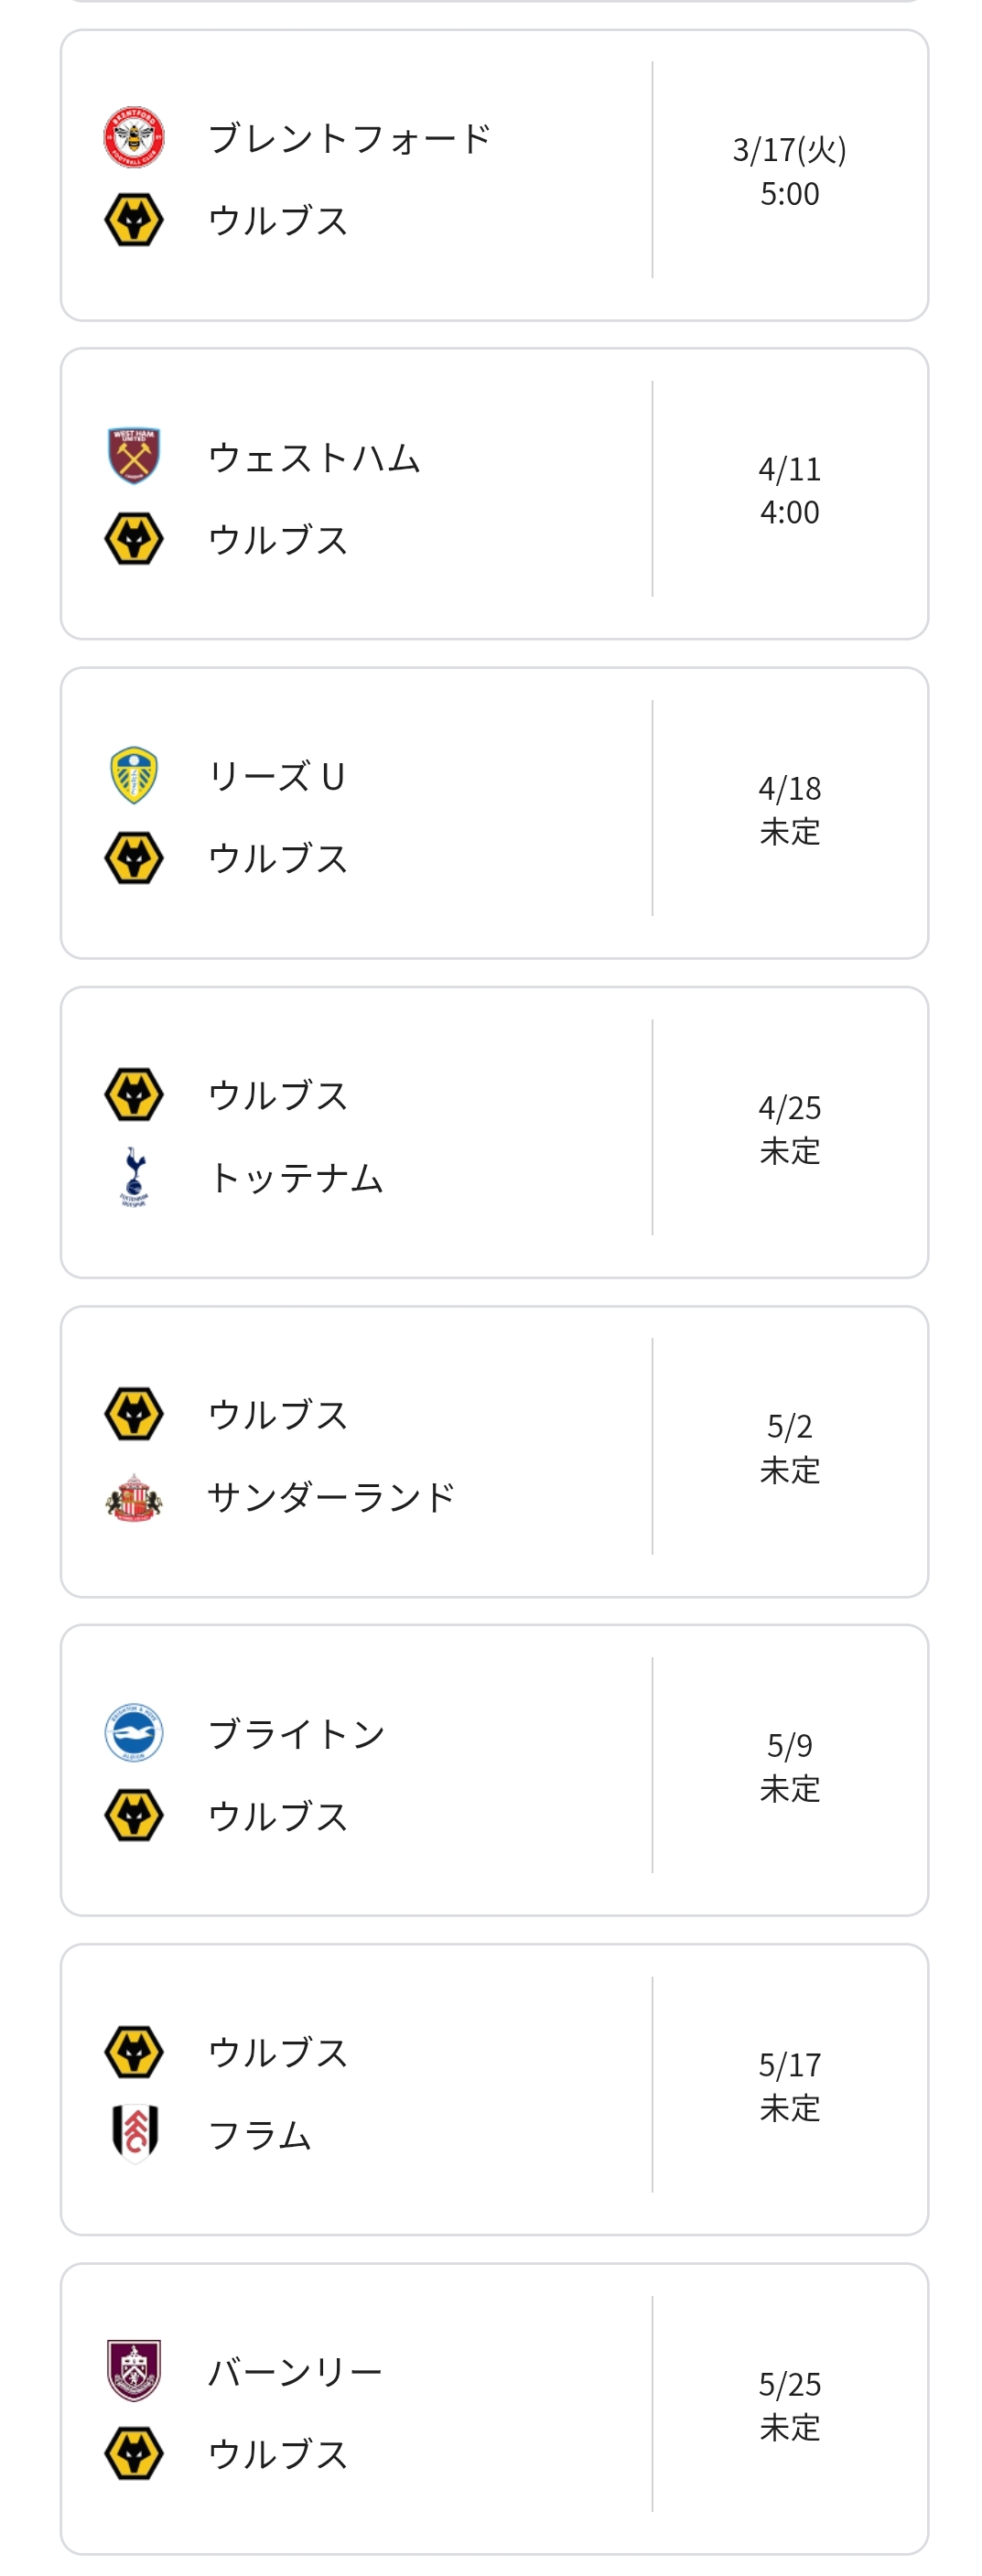
Task: Click the West Ham United crest
Action: (134, 456)
